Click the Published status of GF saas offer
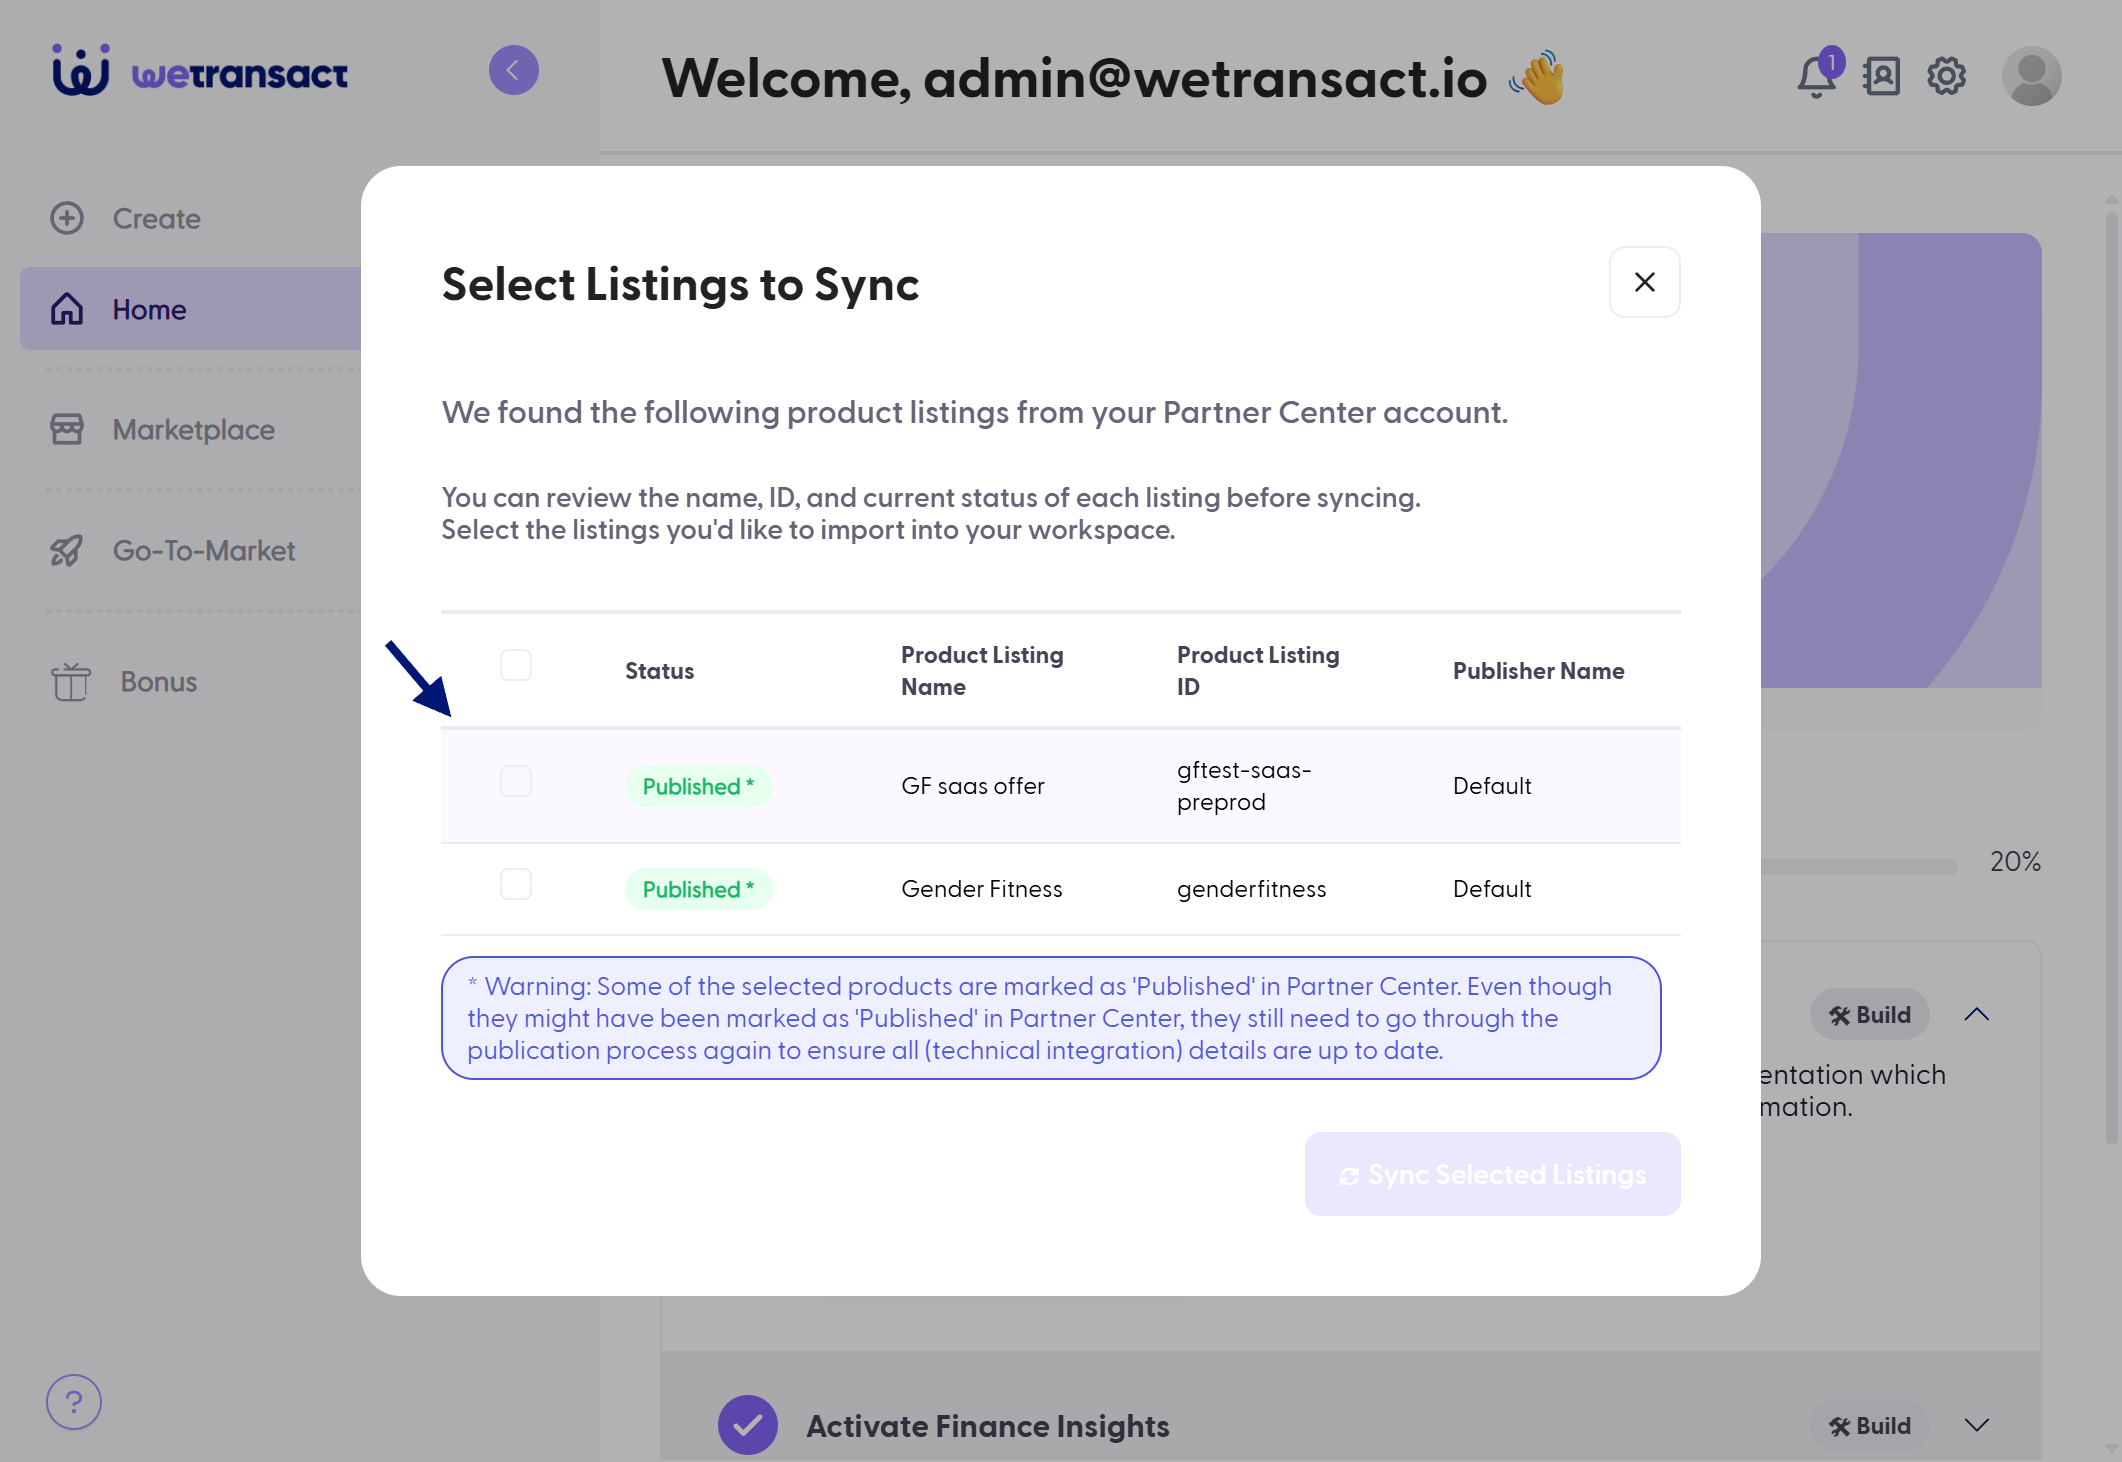 click(x=698, y=786)
